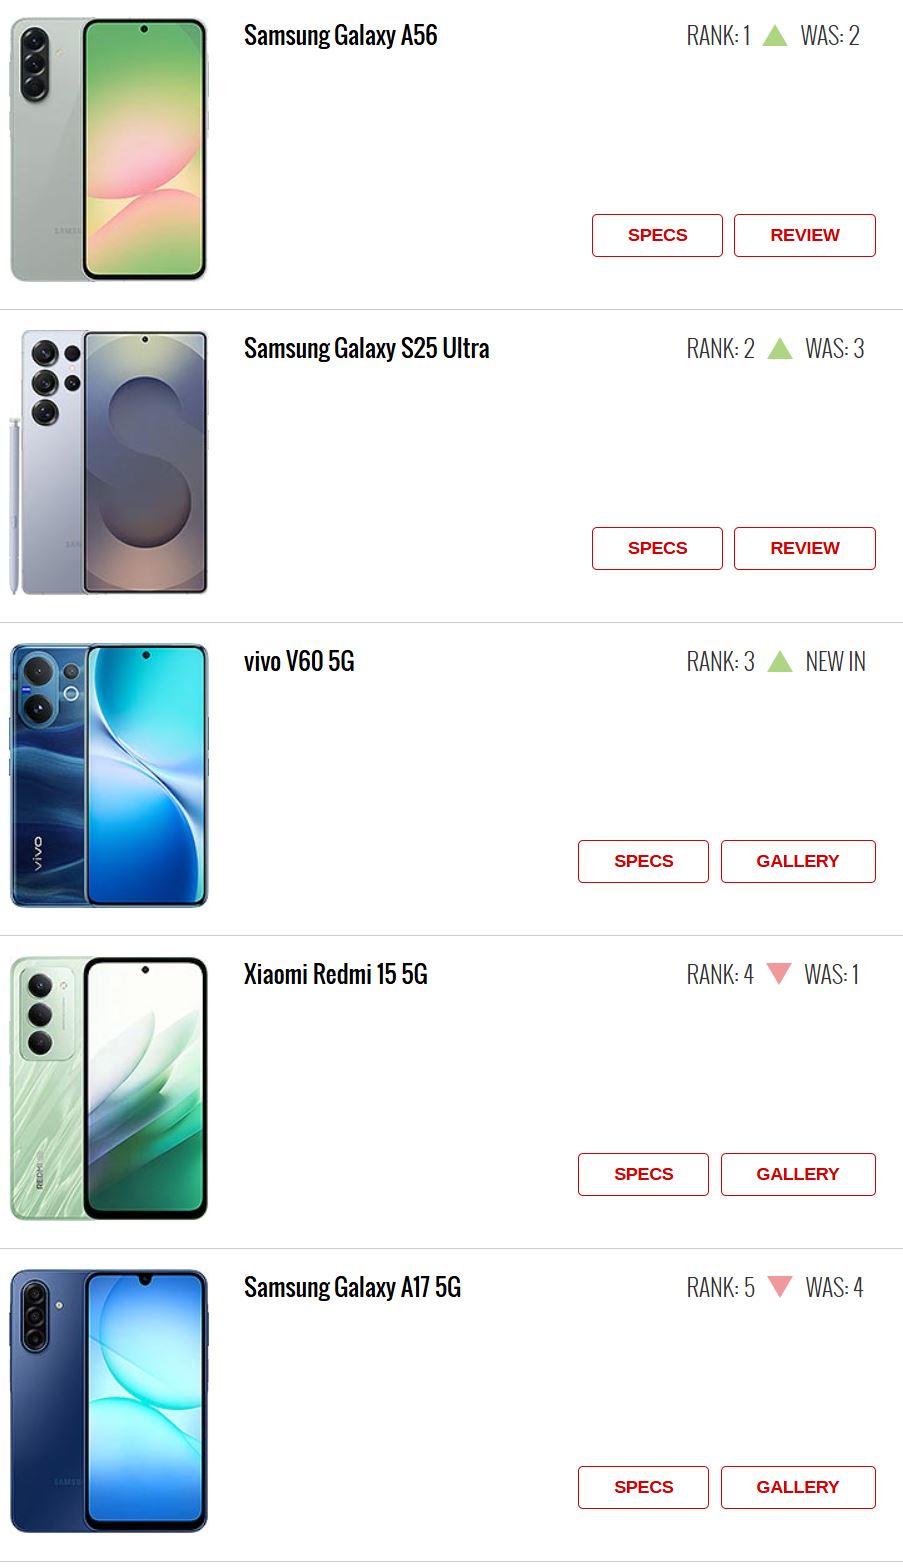The image size is (903, 1567).
Task: Open the vivo V60 5G gallery
Action: tap(798, 861)
